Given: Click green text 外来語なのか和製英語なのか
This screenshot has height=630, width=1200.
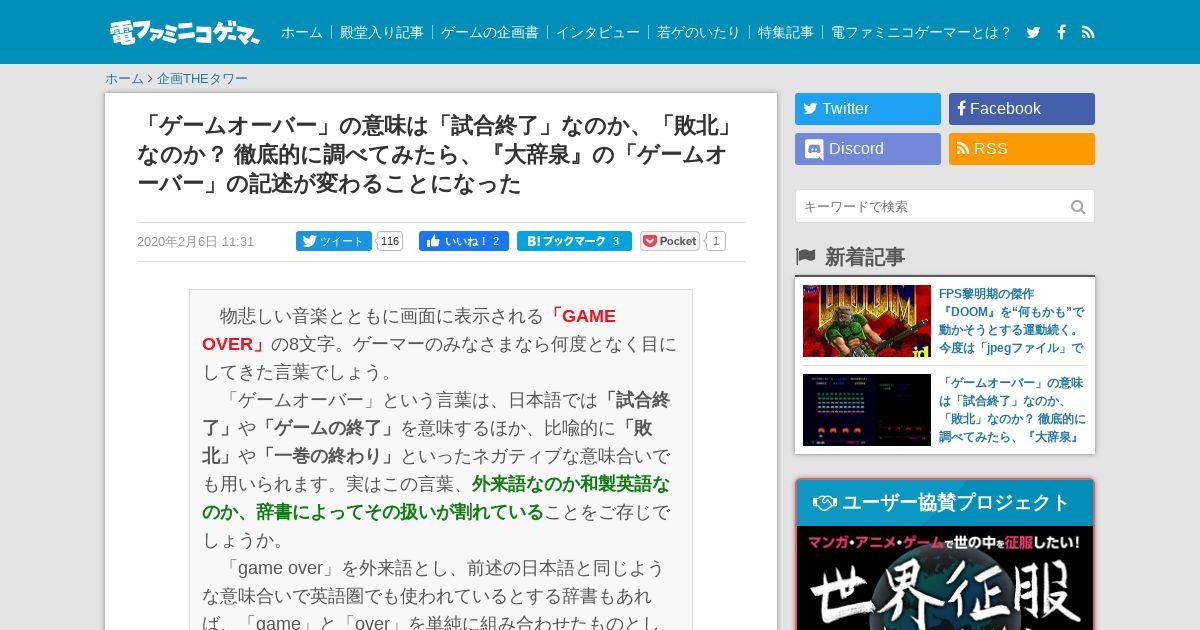Looking at the screenshot, I should click(436, 498).
